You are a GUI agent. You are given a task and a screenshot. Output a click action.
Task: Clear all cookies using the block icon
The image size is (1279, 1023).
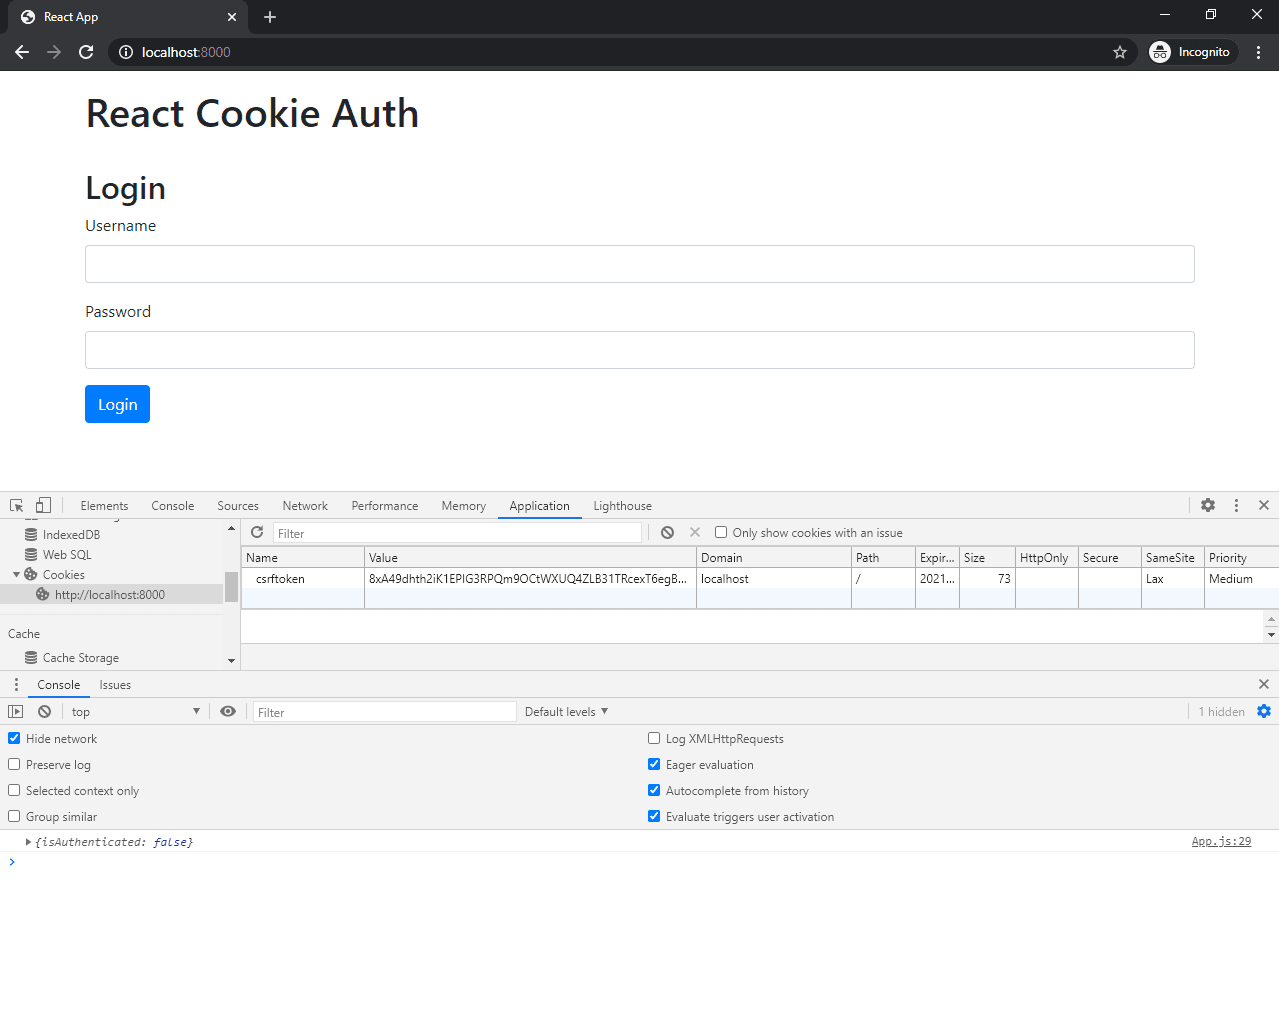pyautogui.click(x=667, y=532)
